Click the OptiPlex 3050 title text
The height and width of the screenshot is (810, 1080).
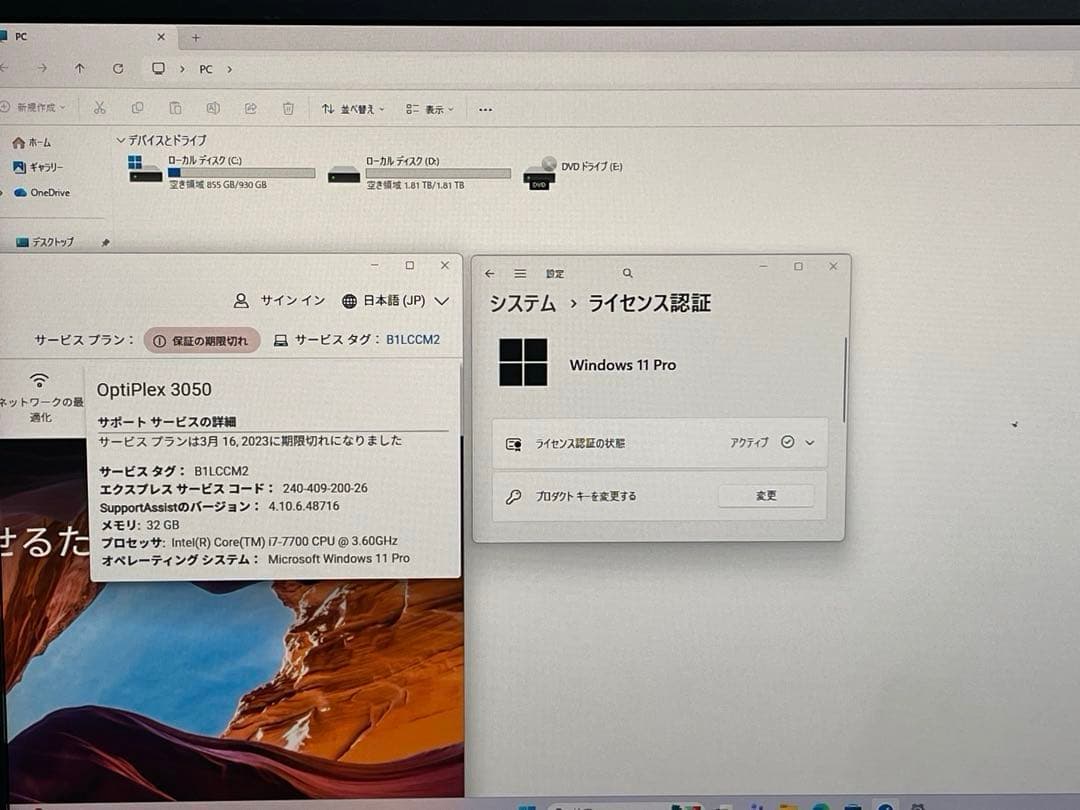click(x=154, y=390)
